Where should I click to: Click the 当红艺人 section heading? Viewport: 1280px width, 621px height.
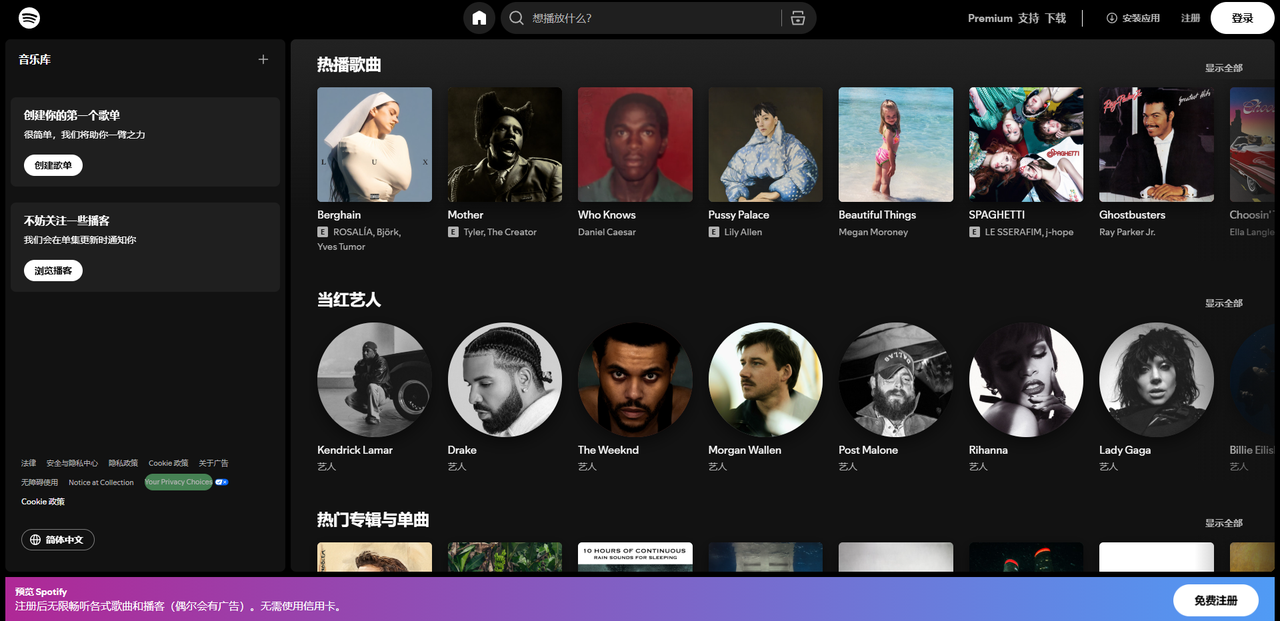(x=349, y=300)
